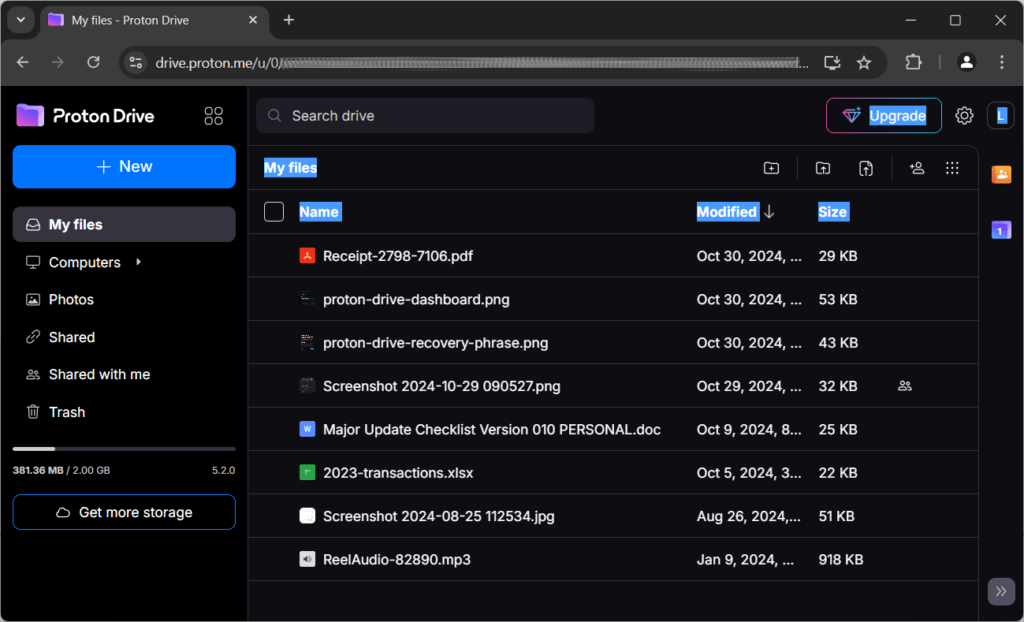Click the Word icon of Major Update Checklist
Viewport: 1024px width, 622px height.
[307, 429]
